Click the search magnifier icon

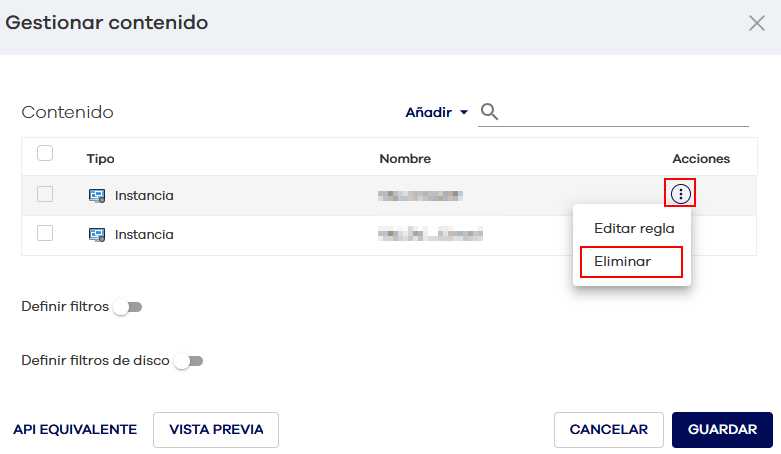click(x=489, y=112)
